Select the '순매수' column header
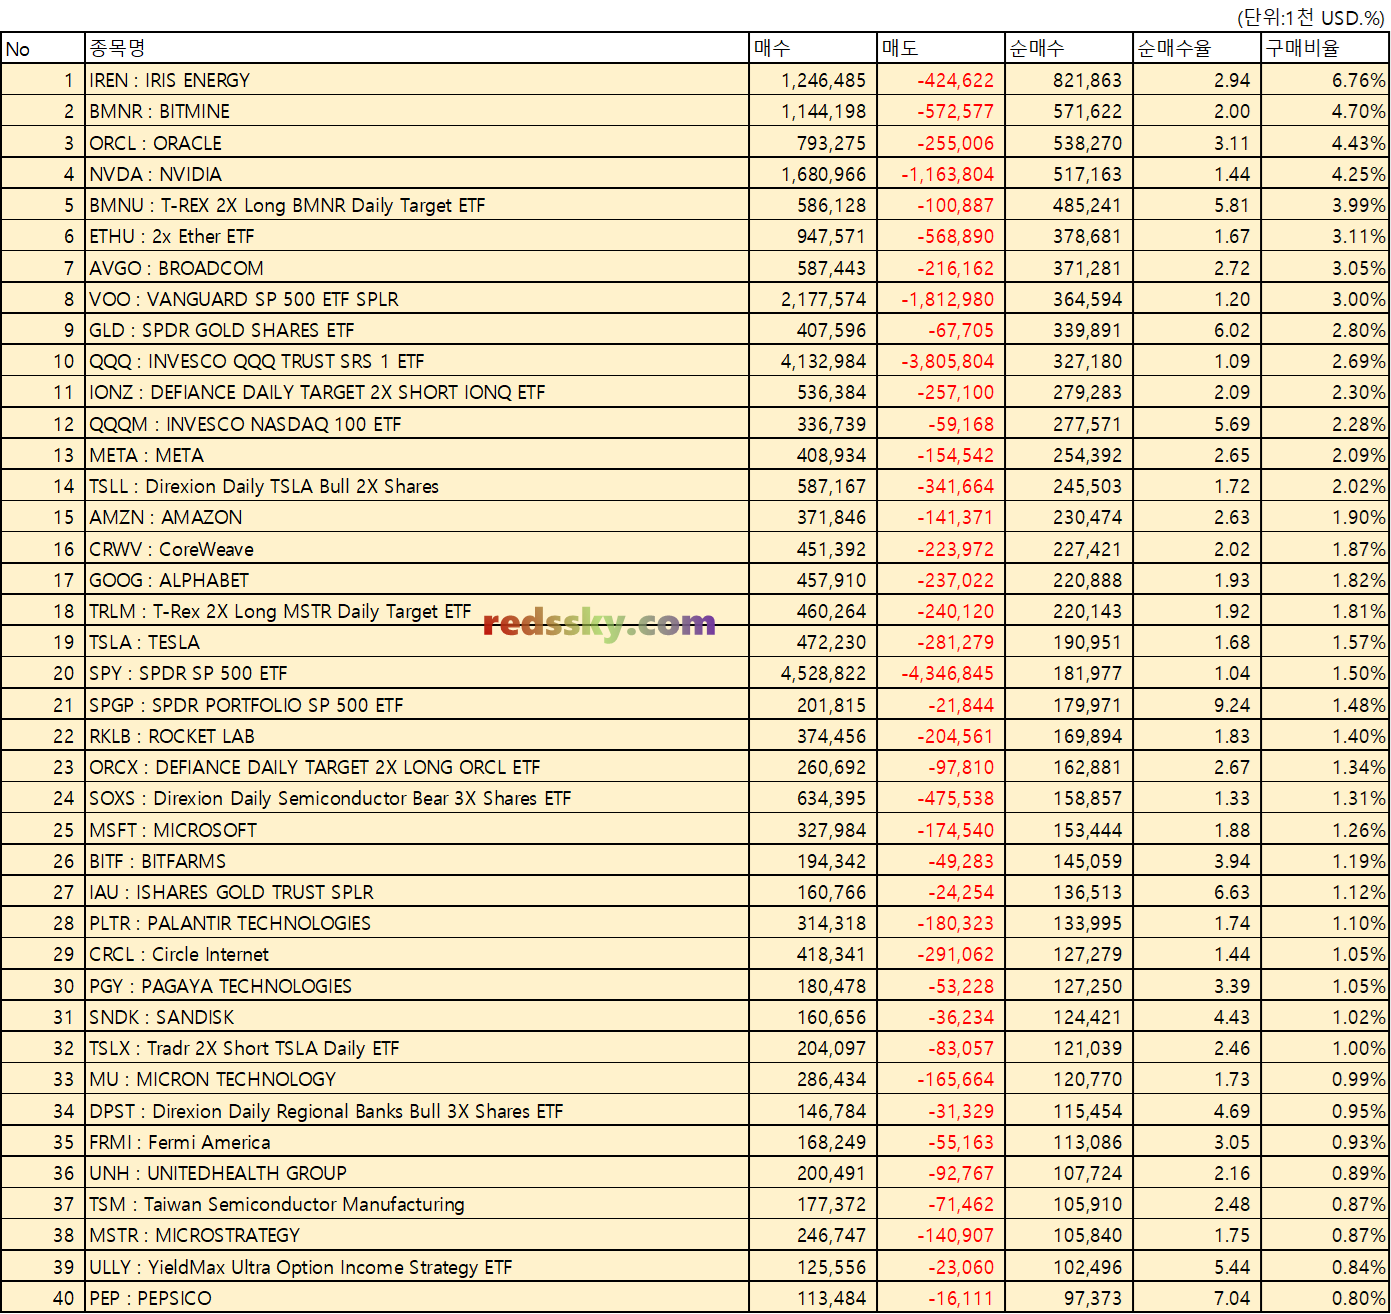Screen dimensions: 1391x1314 point(1069,48)
